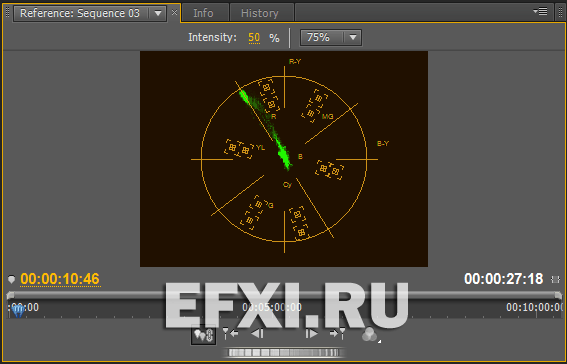Image resolution: width=567 pixels, height=364 pixels.
Task: Open the panel flyout menu icon
Action: 540,12
